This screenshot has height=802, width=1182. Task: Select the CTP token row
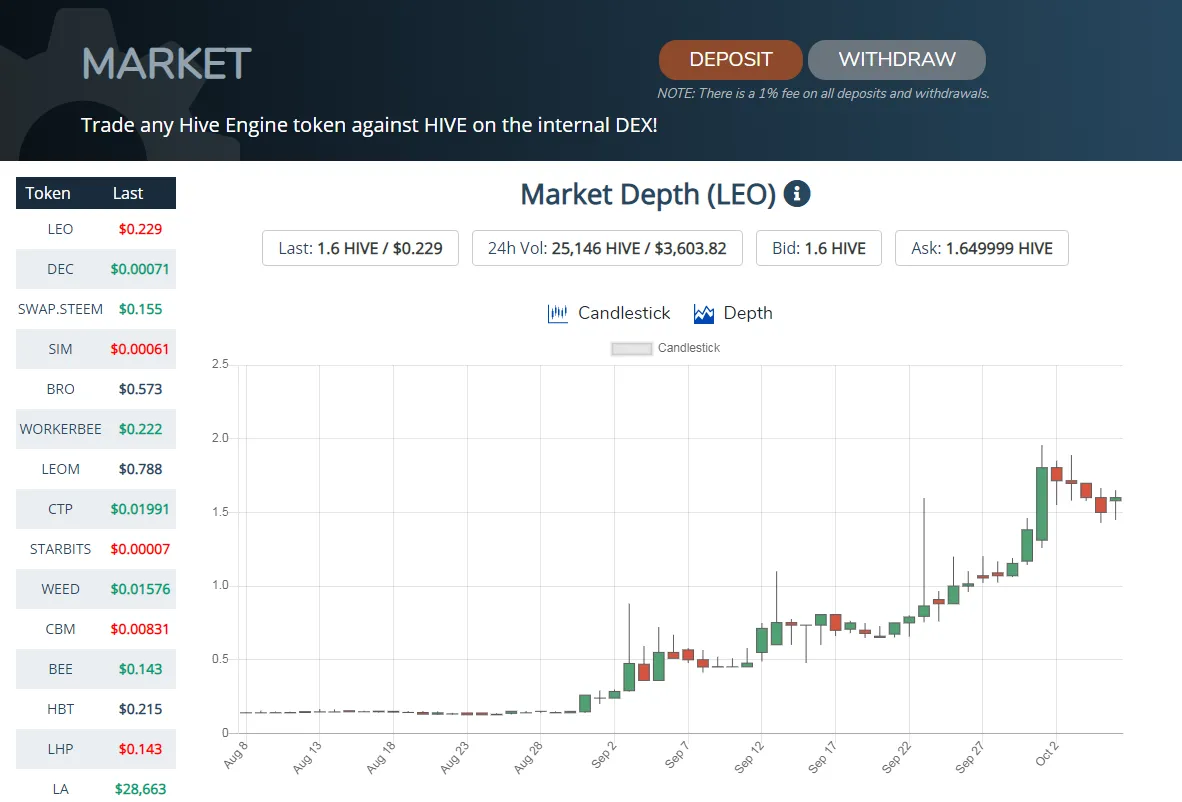tap(96, 509)
